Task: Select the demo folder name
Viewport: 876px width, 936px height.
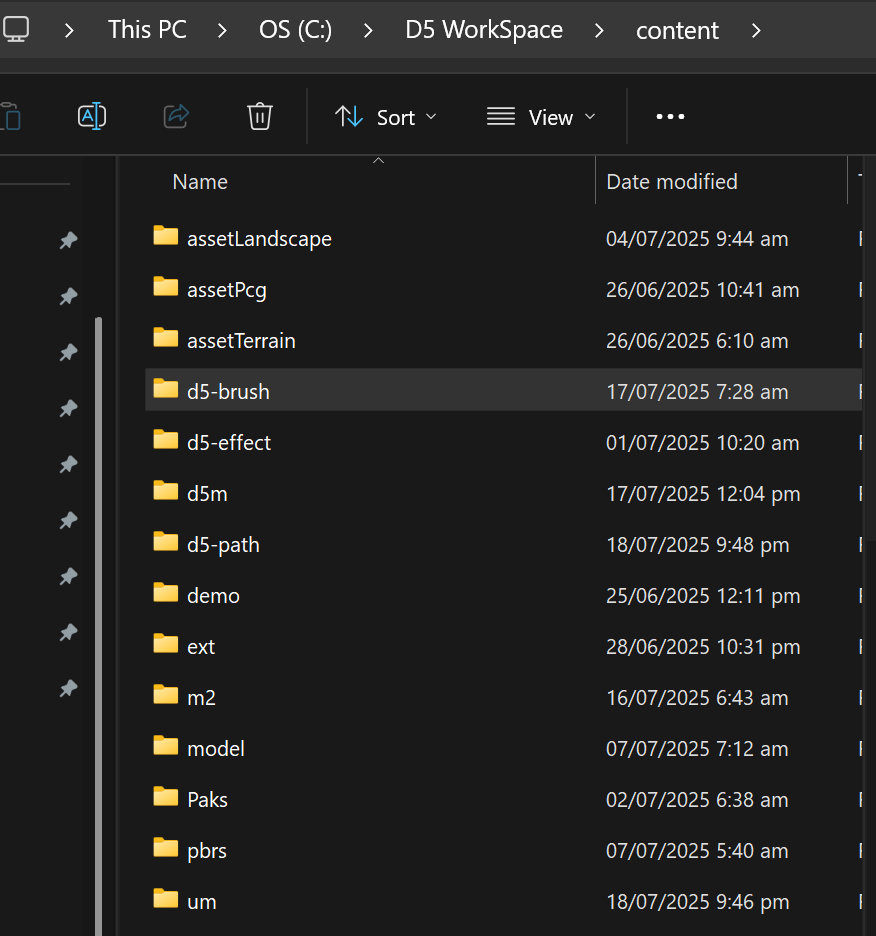Action: (x=213, y=596)
